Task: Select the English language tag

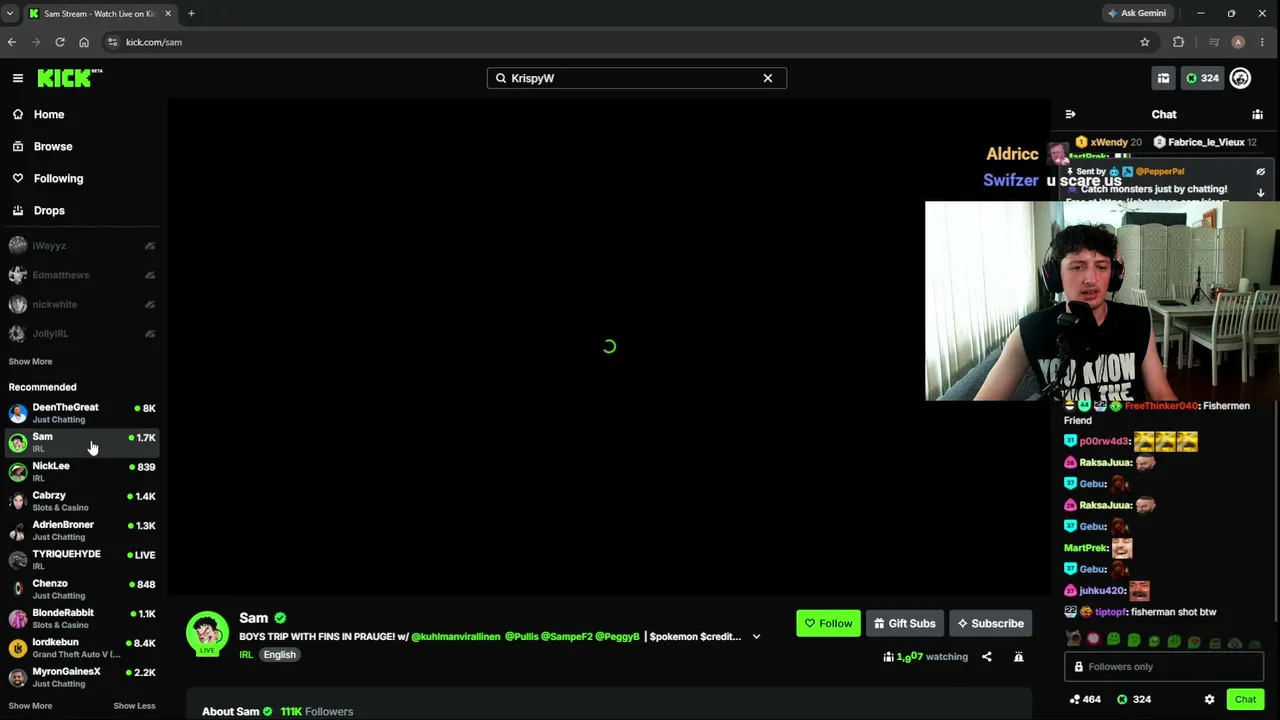Action: pos(280,655)
